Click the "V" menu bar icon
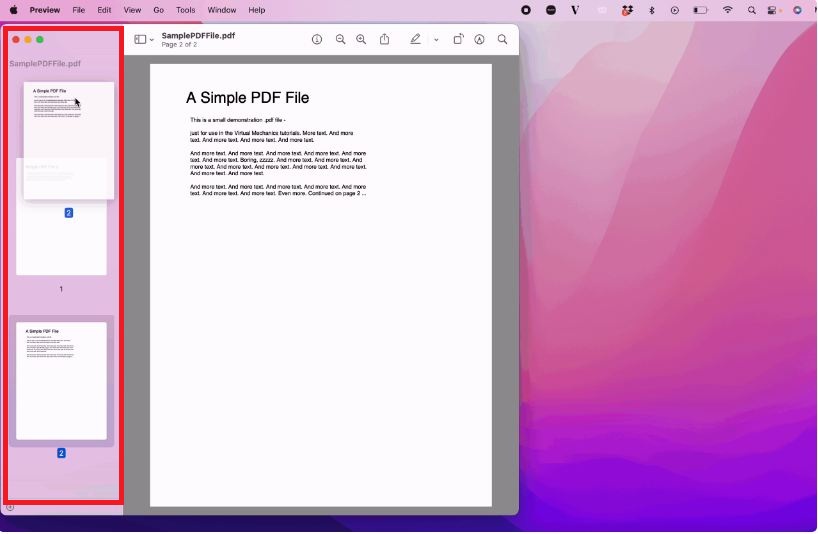 575,10
